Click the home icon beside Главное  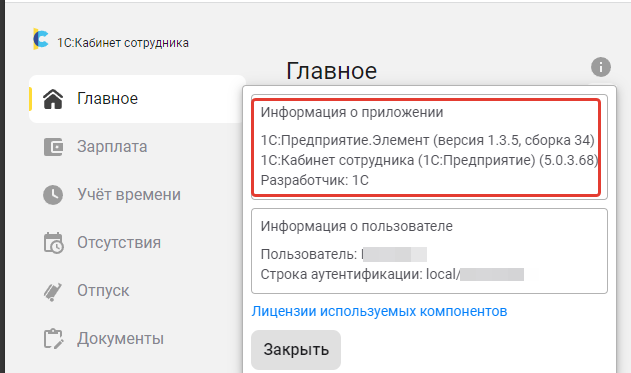(53, 99)
